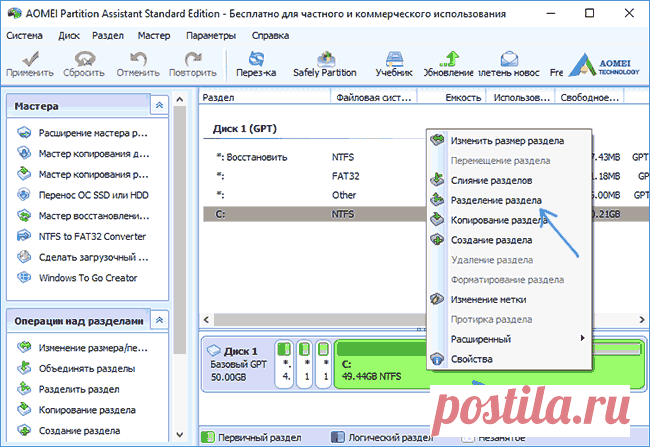
Task: Click the partition list scroll-right arrow
Action: click(x=642, y=320)
